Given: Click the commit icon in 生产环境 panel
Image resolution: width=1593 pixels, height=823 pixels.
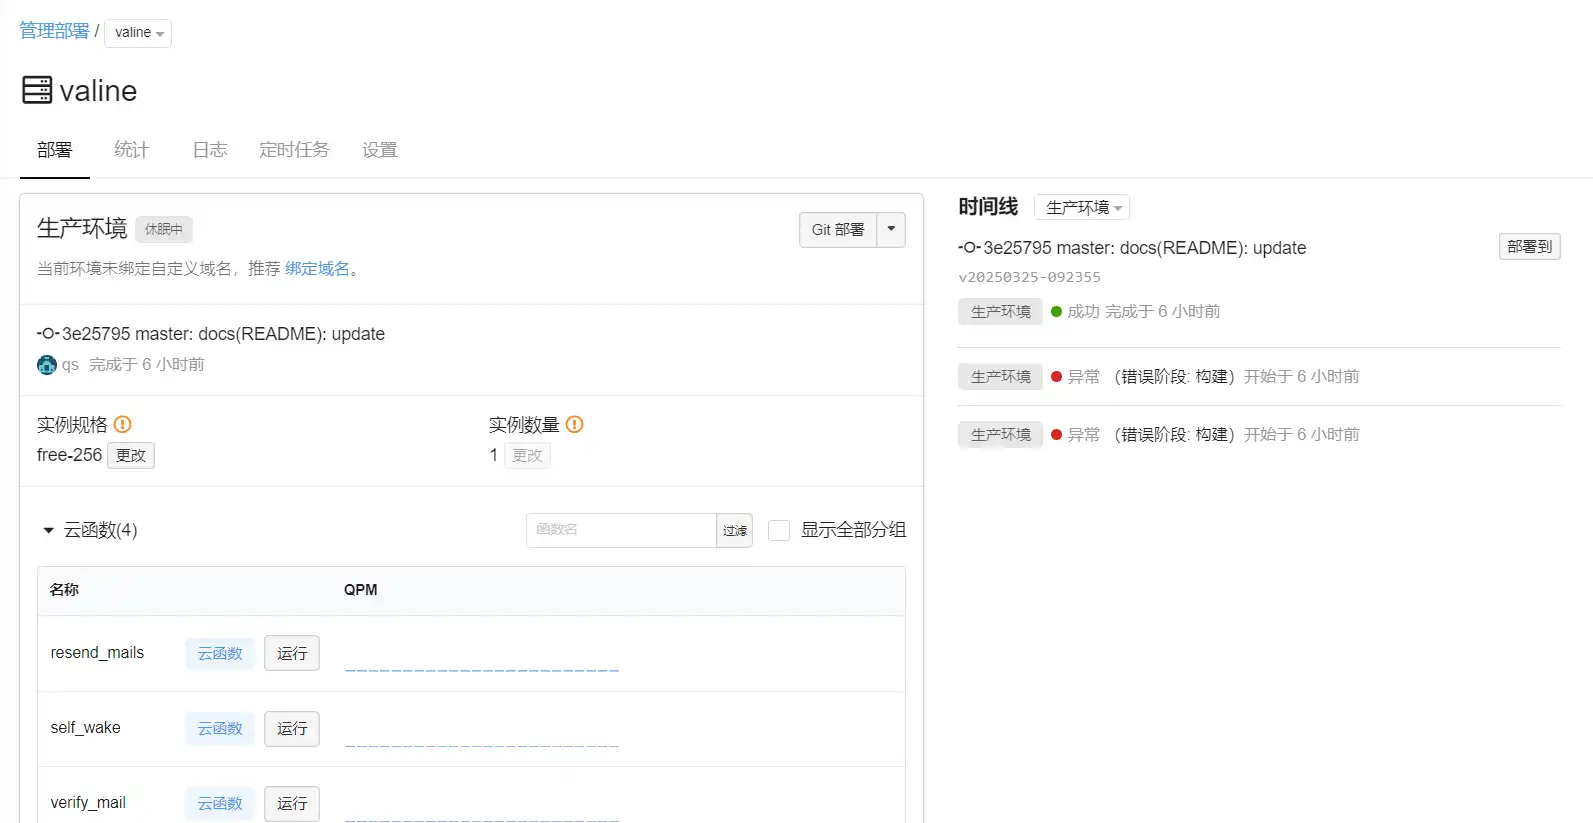Looking at the screenshot, I should point(48,334).
